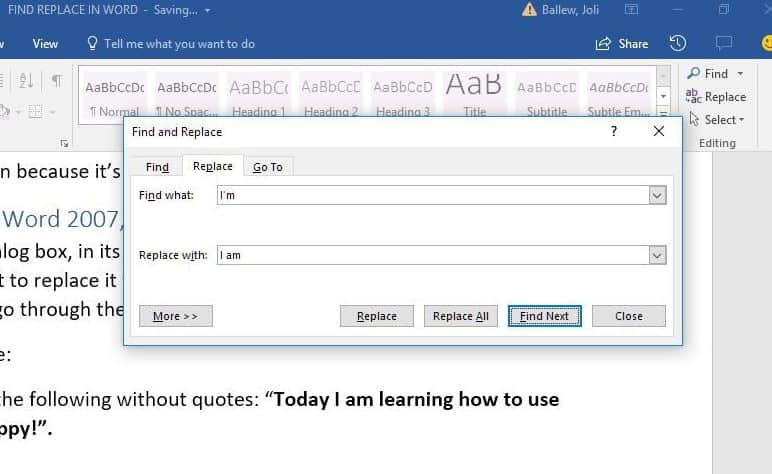This screenshot has width=772, height=474.
Task: Switch to the Go To tab
Action: coord(268,167)
